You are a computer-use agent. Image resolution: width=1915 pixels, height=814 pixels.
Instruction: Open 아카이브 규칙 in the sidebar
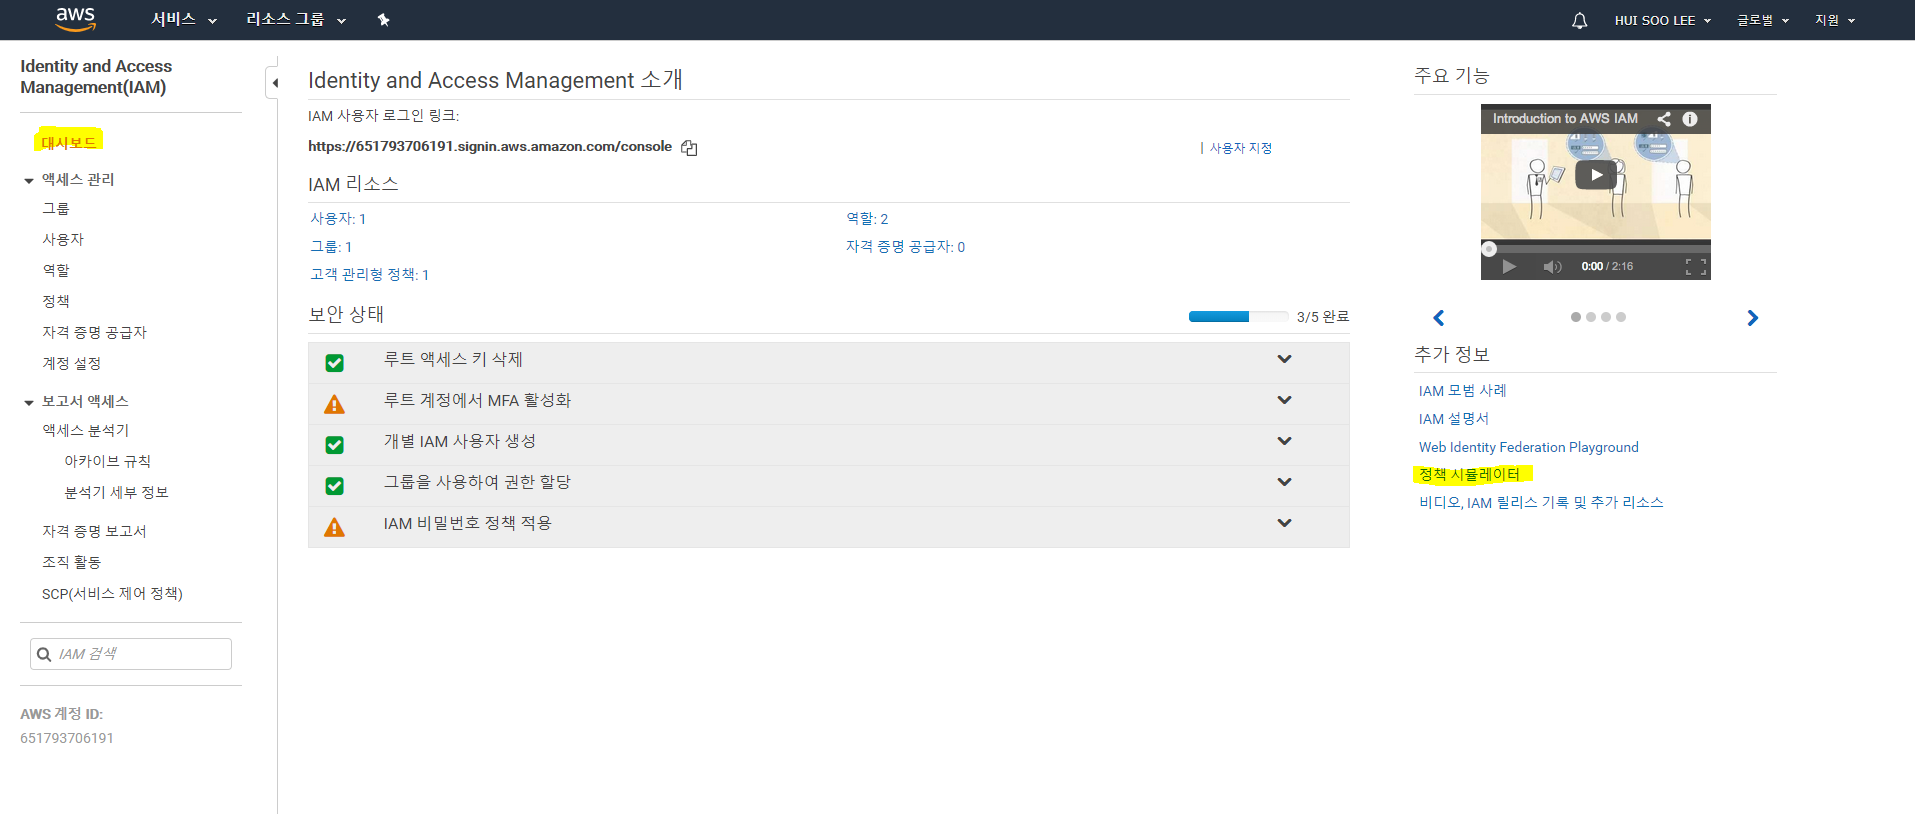pos(108,461)
